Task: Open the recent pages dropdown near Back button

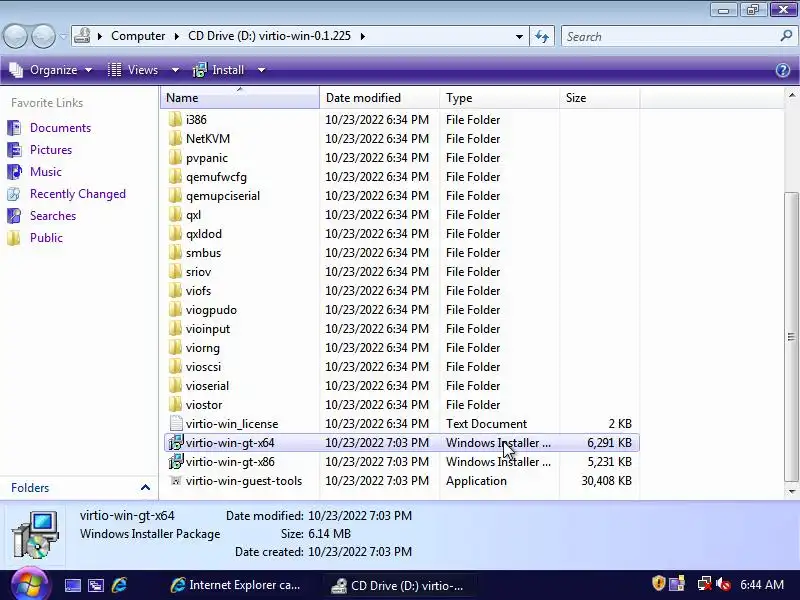Action: (x=63, y=37)
